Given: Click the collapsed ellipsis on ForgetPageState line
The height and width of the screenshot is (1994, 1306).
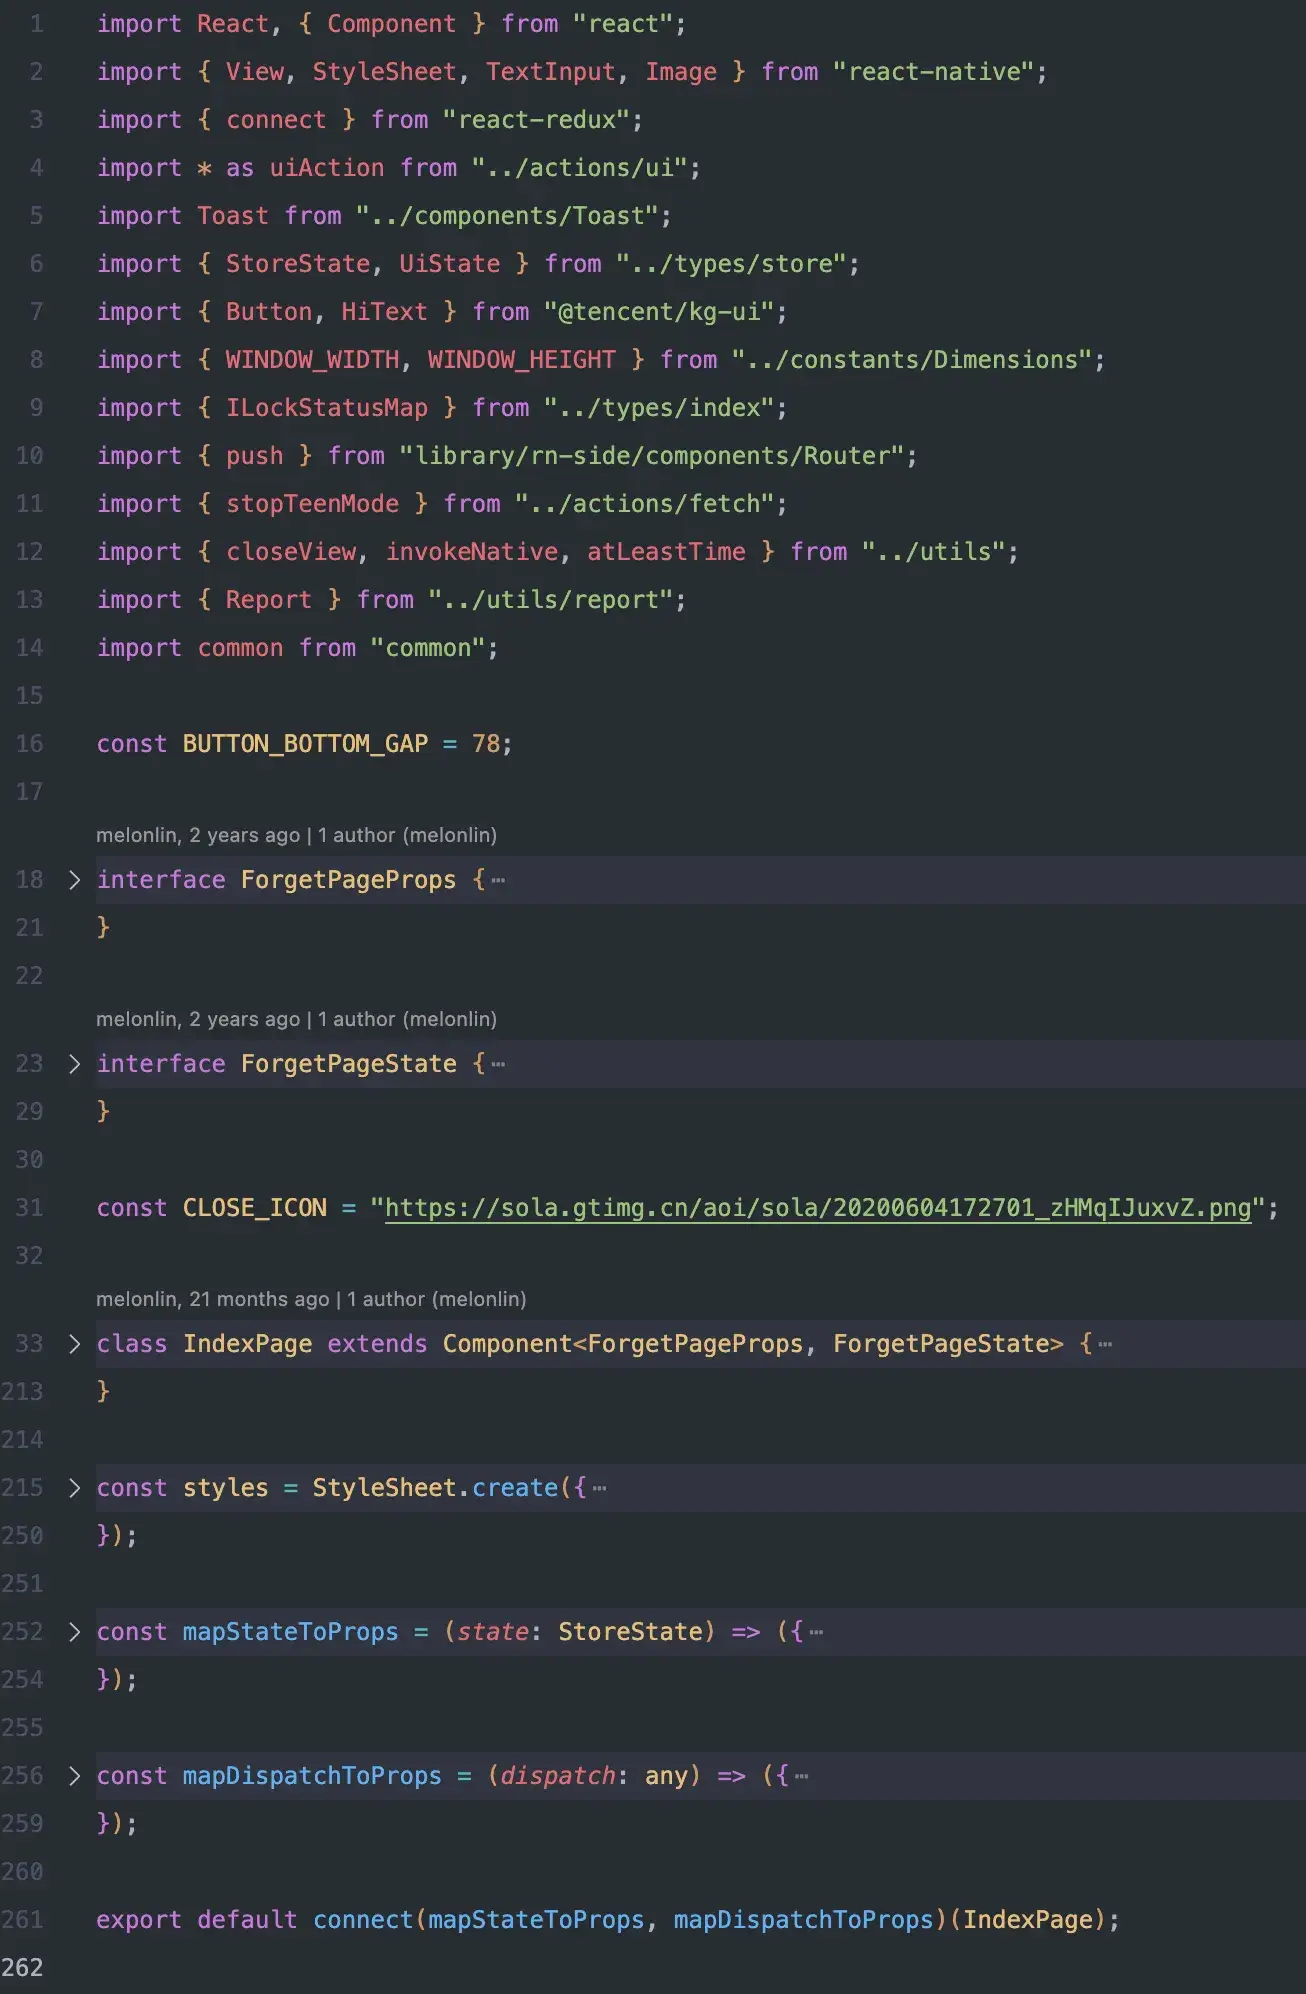Looking at the screenshot, I should tap(498, 1065).
